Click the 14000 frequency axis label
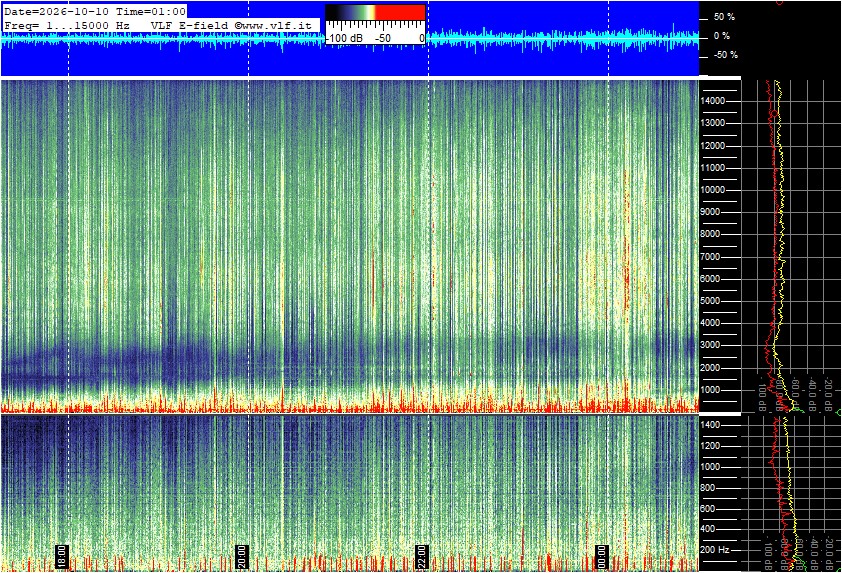The height and width of the screenshot is (573, 842). click(x=713, y=101)
